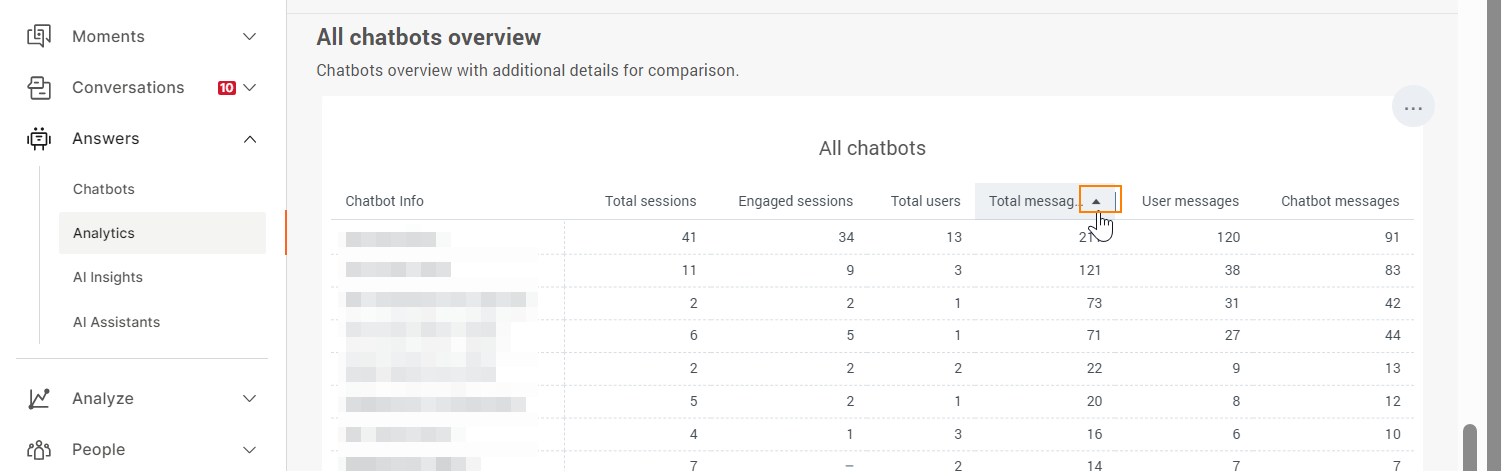The image size is (1502, 471).
Task: Click the red Conversations notification badge
Action: coord(227,88)
